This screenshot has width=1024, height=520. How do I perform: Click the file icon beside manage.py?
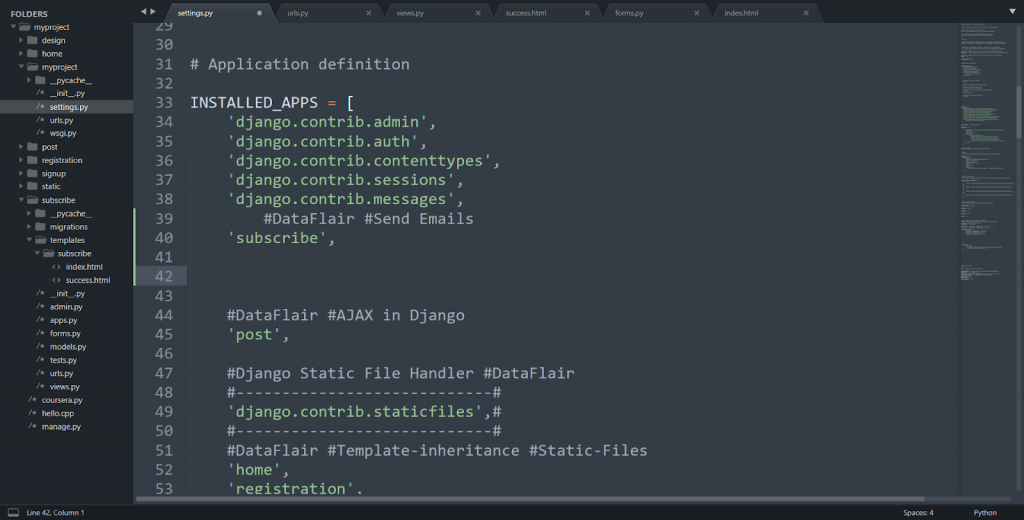pyautogui.click(x=32, y=427)
